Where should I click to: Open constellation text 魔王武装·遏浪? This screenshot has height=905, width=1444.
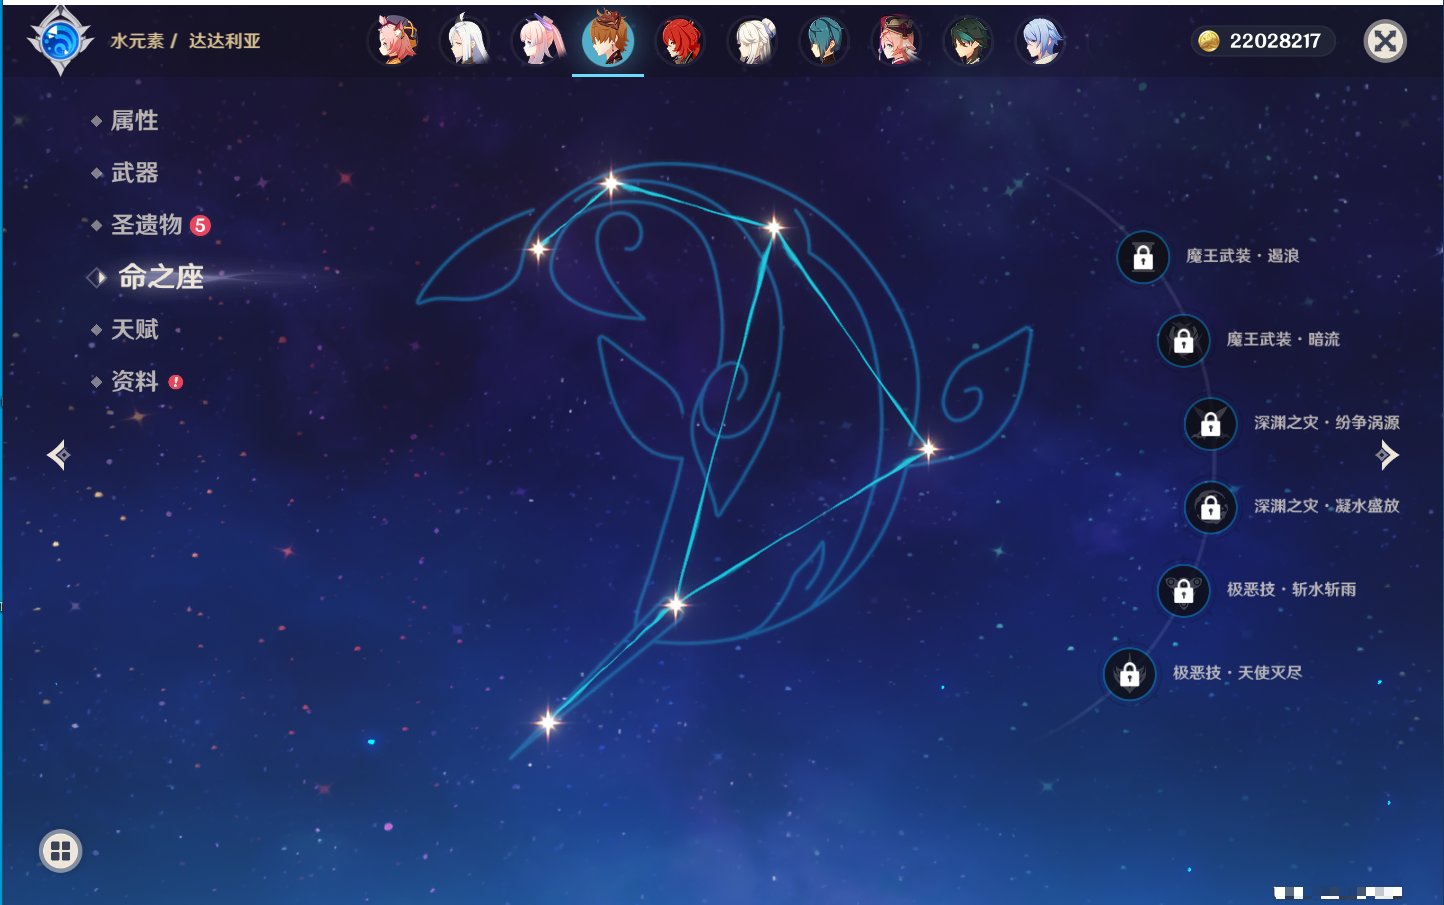tap(1242, 256)
